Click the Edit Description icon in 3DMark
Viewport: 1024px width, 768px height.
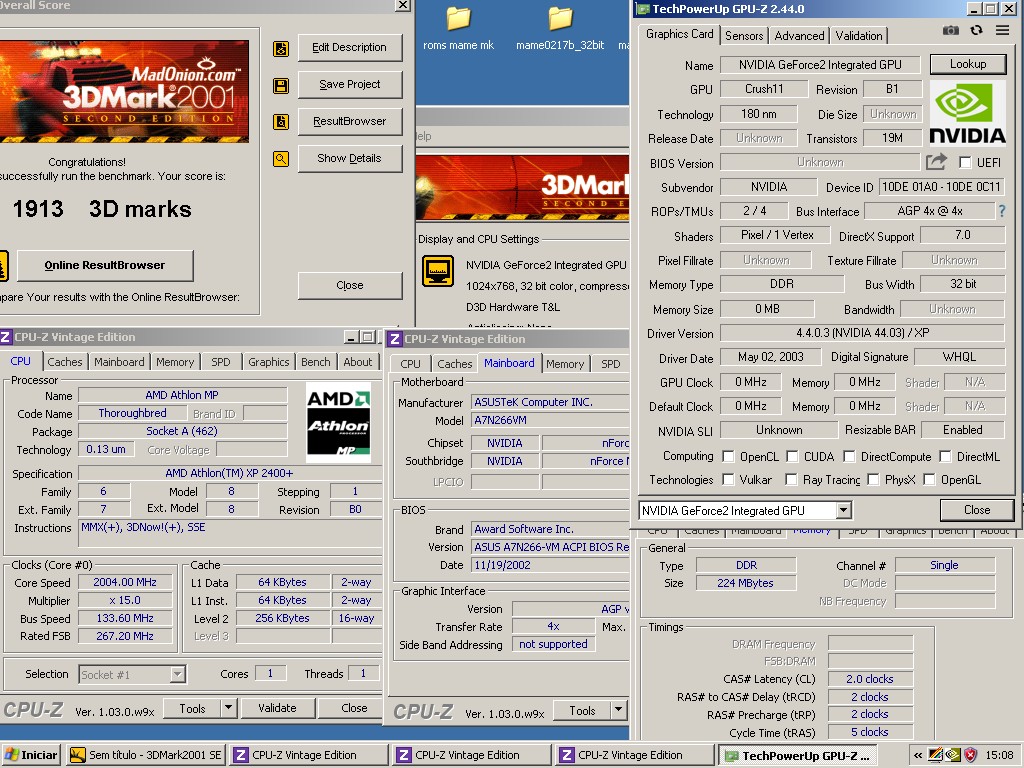pyautogui.click(x=281, y=48)
